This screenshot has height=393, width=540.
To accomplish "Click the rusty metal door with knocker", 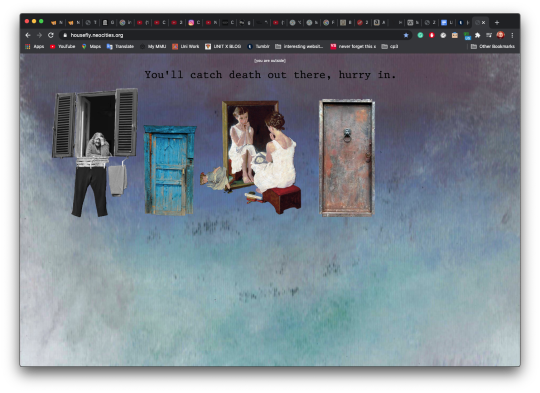I will 347,158.
